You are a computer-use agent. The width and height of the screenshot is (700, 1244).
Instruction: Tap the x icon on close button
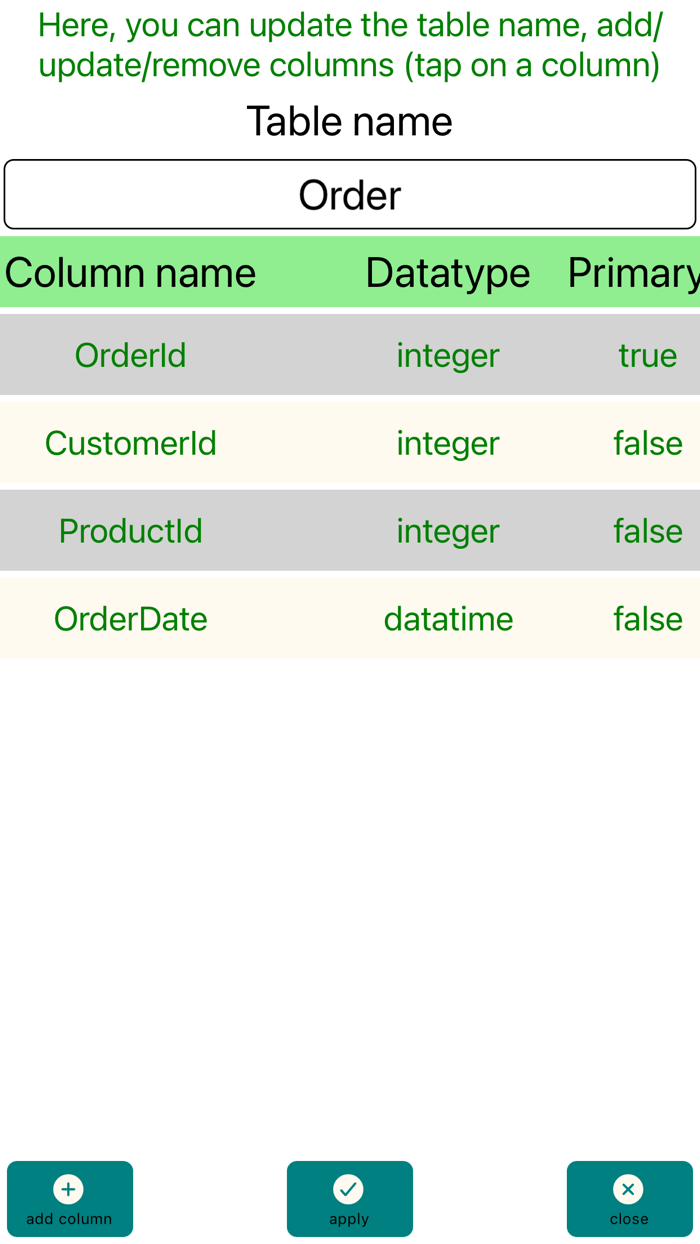(x=628, y=1189)
